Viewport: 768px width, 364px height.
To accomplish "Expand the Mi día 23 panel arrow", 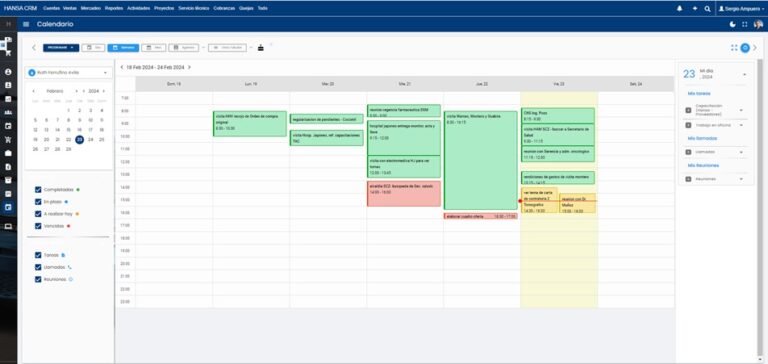I will click(744, 74).
